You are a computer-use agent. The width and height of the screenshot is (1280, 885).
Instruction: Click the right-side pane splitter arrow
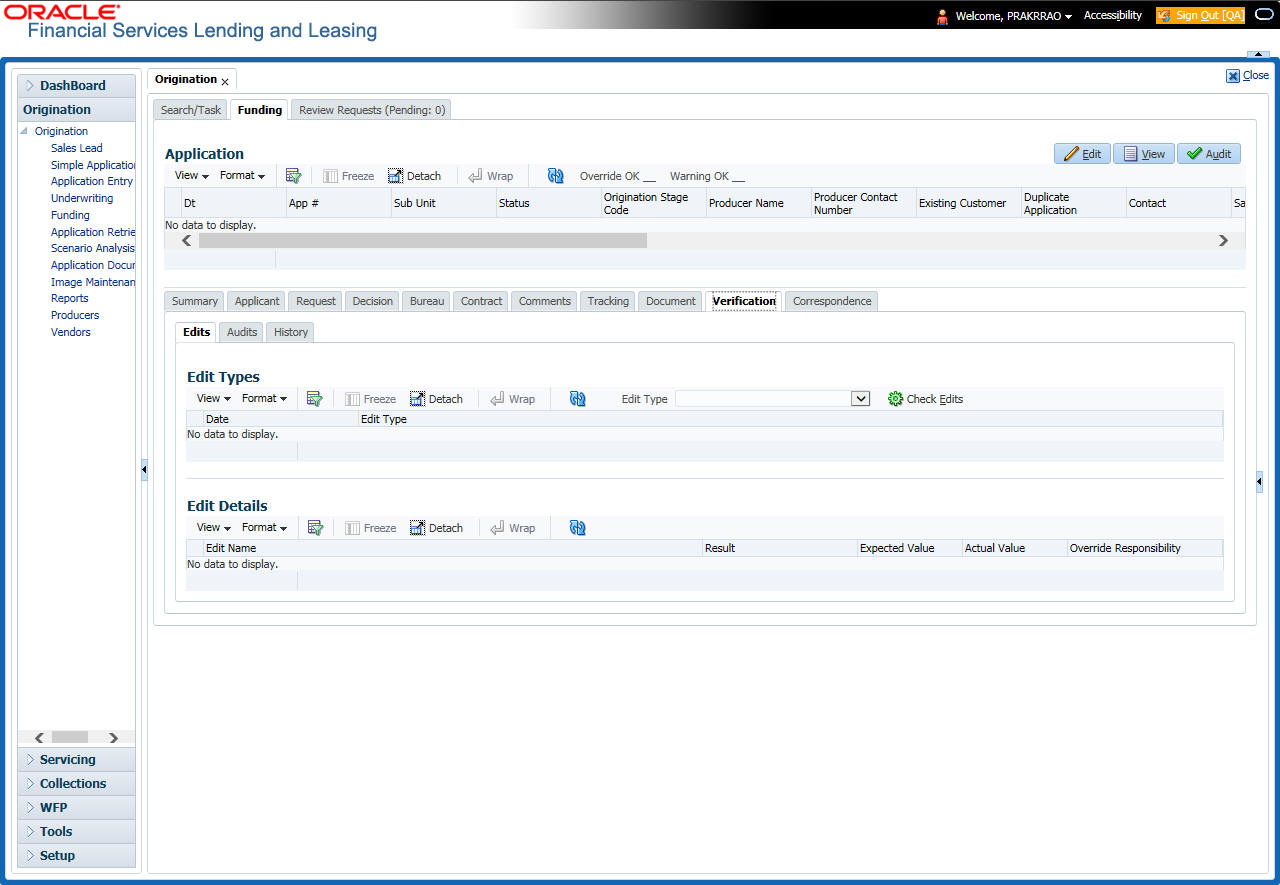tap(1259, 482)
